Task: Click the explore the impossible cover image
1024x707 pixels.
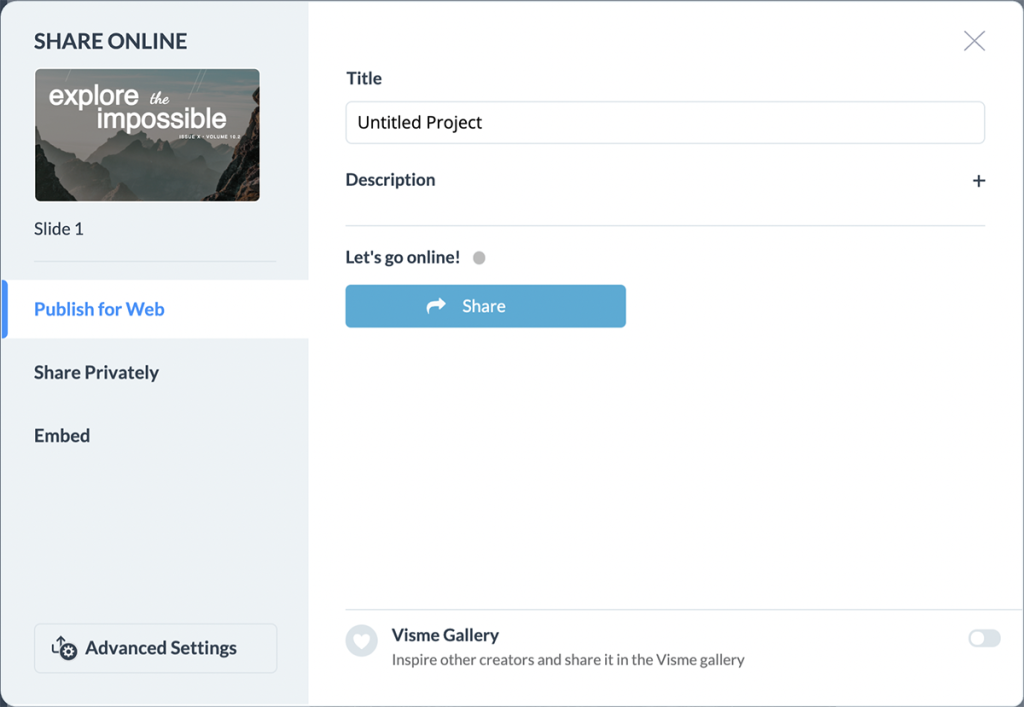Action: 146,135
